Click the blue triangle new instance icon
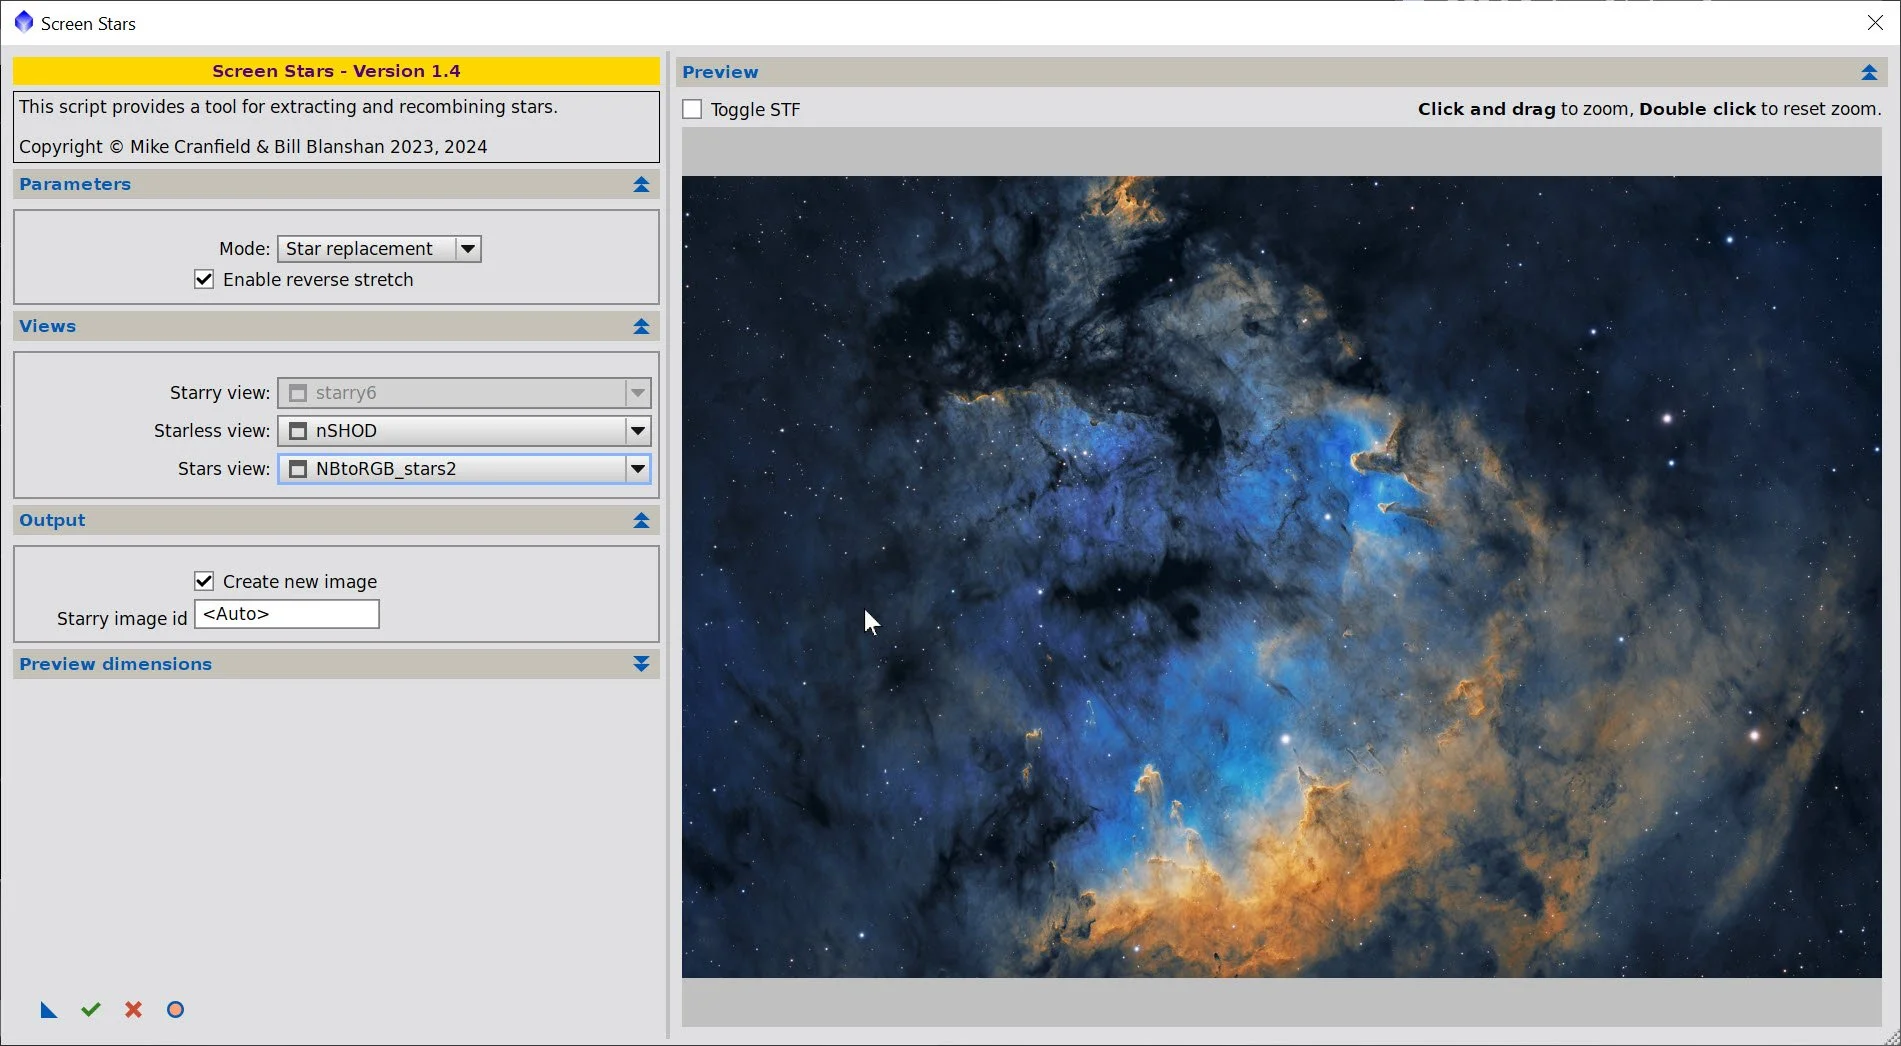Image resolution: width=1901 pixels, height=1046 pixels. point(48,1010)
